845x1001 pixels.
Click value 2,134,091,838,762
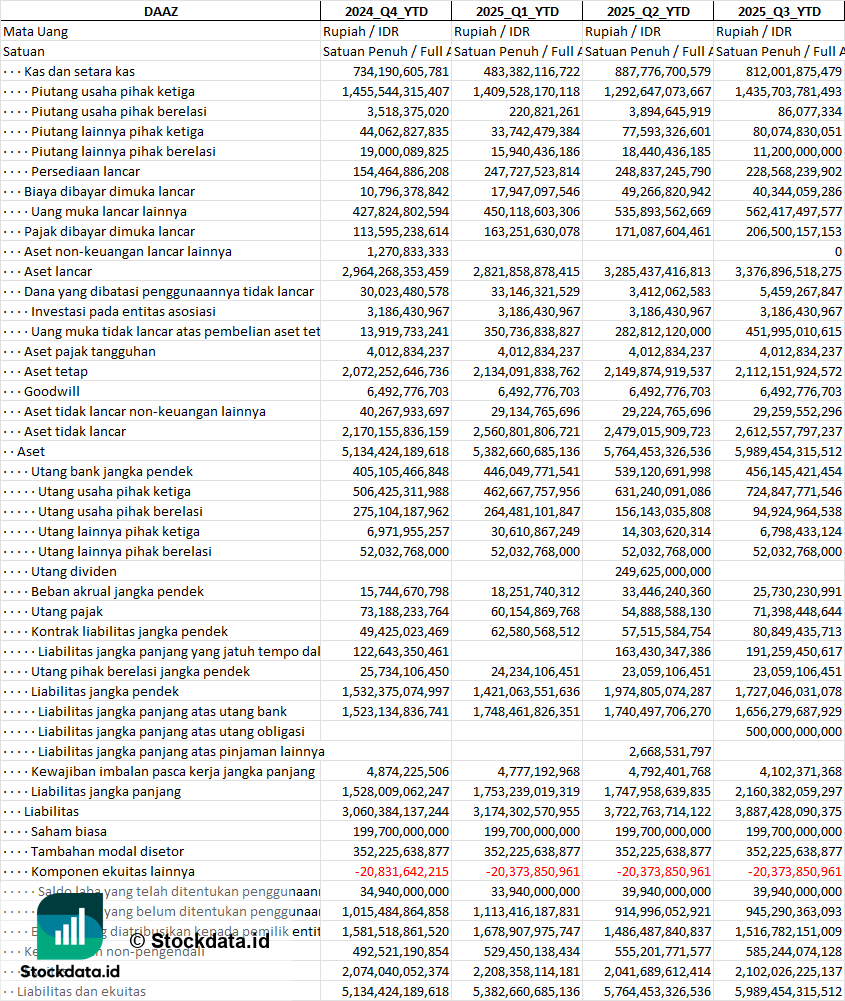pos(527,372)
